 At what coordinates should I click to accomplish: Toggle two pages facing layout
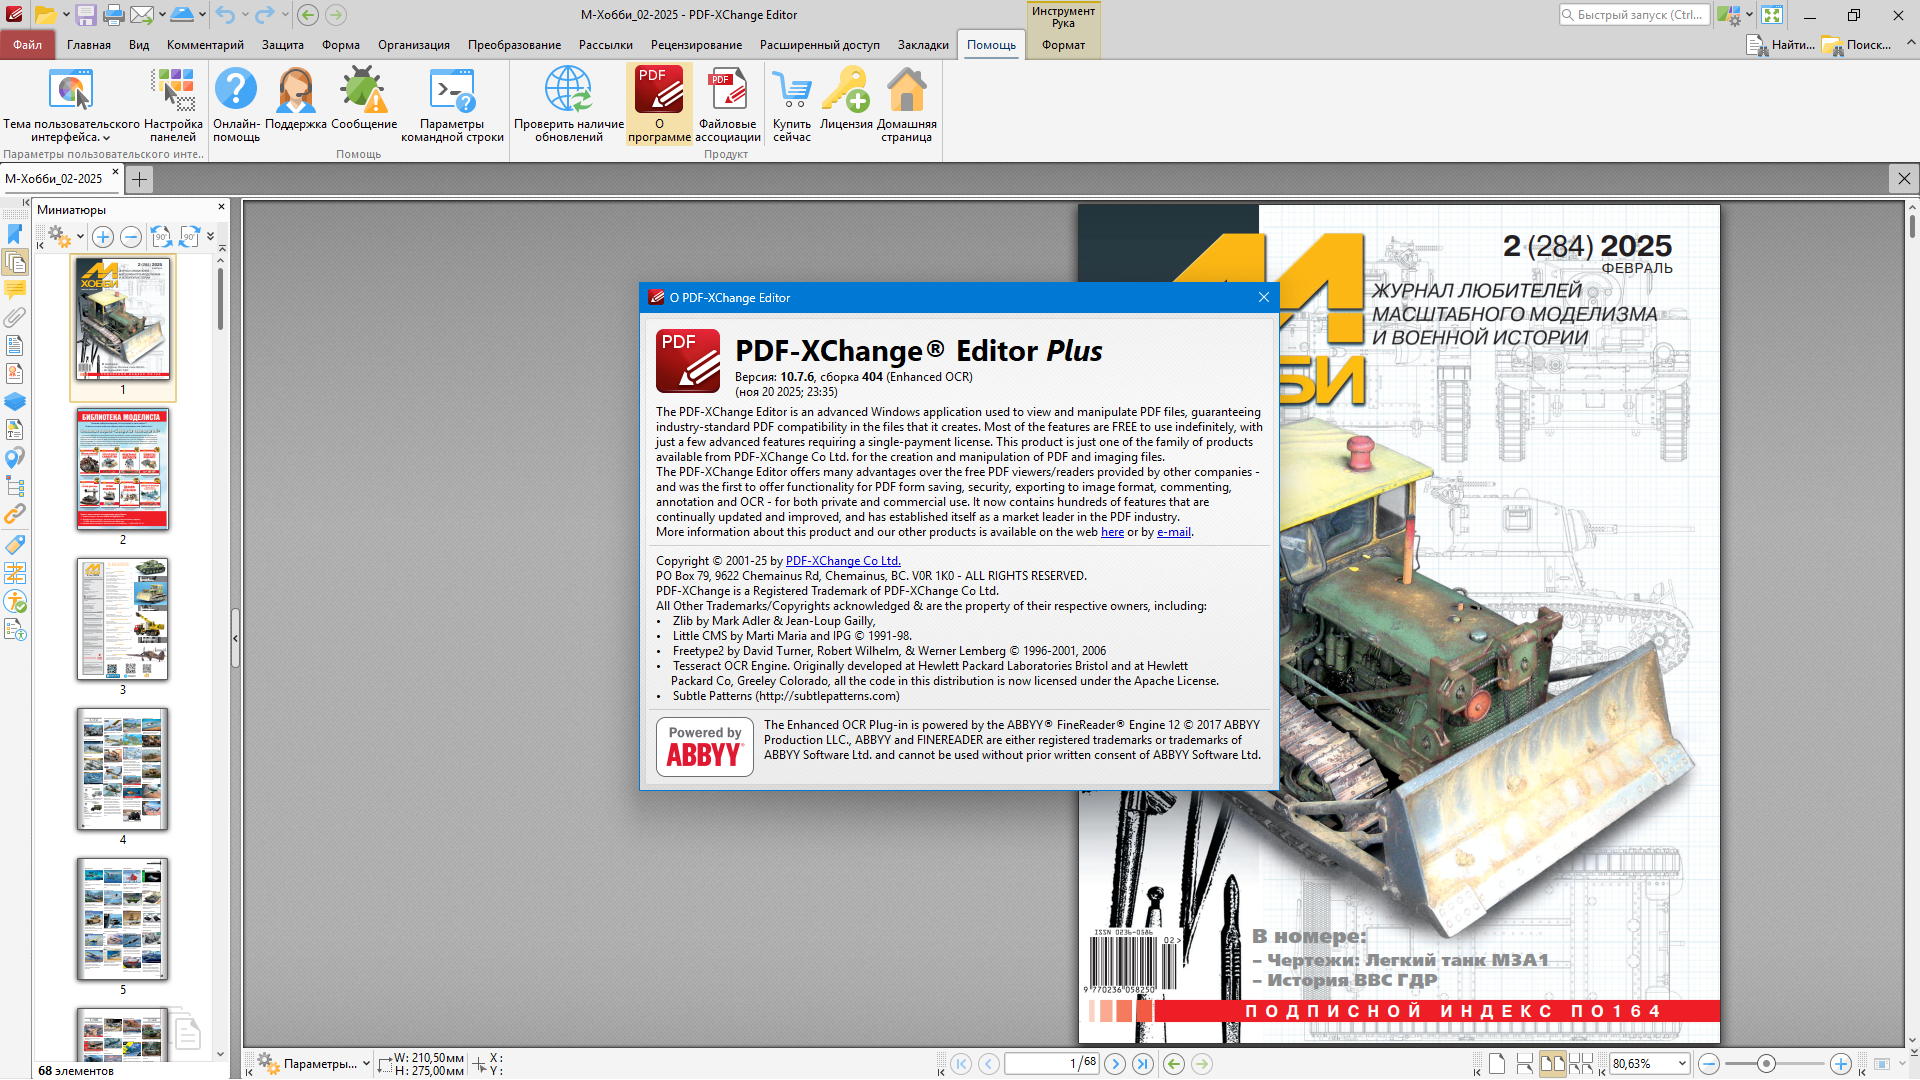pos(1552,1064)
